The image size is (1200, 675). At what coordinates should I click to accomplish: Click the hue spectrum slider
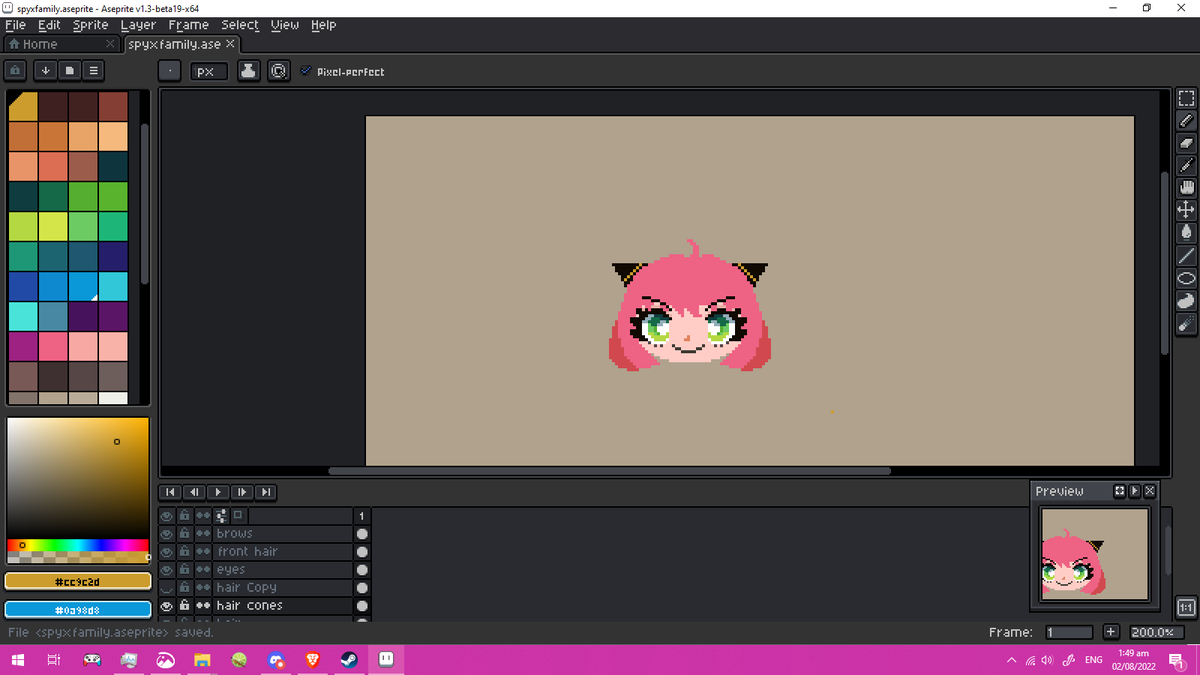[78, 545]
